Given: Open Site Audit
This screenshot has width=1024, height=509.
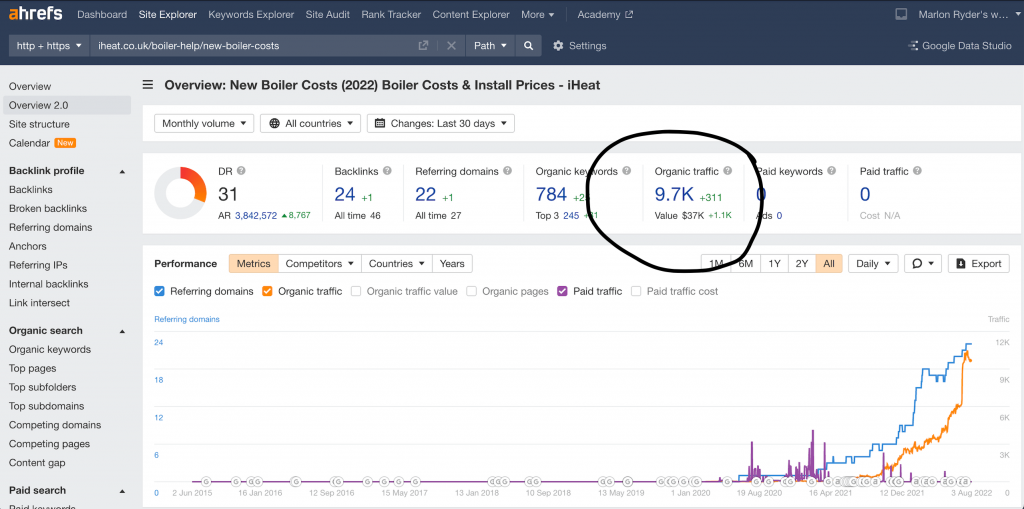Looking at the screenshot, I should tap(328, 14).
